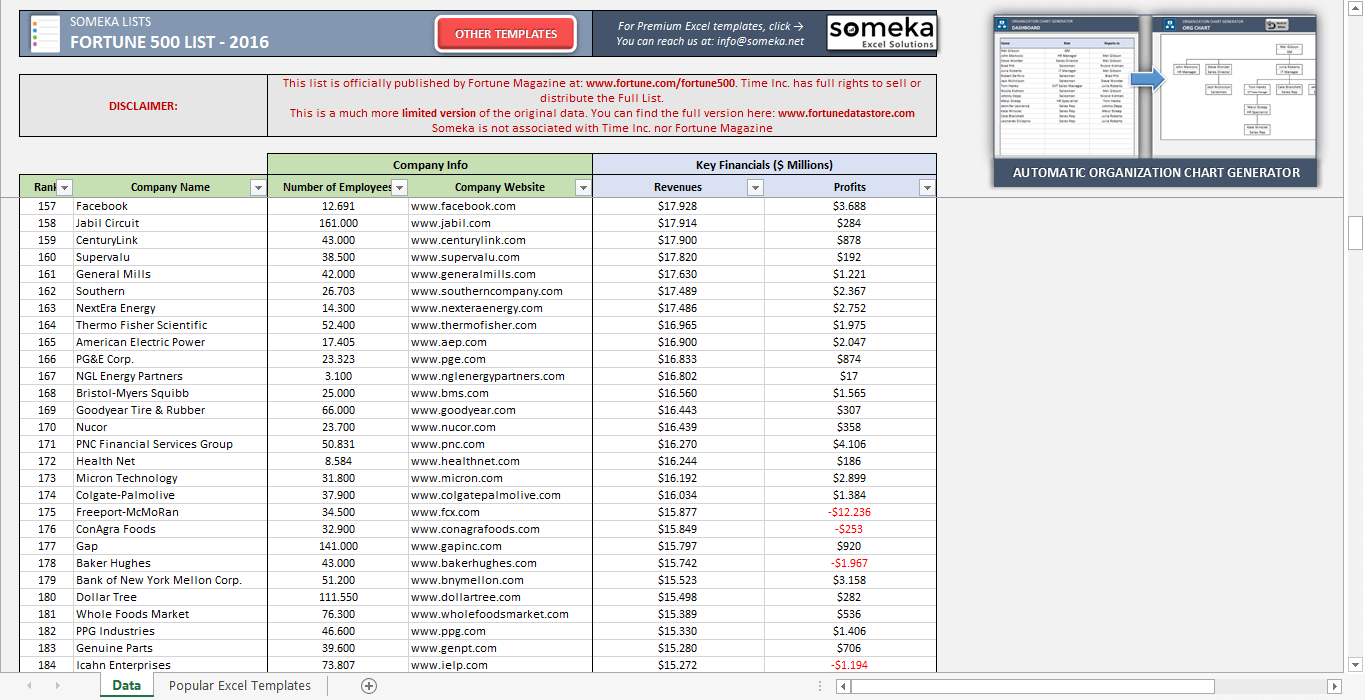The width and height of the screenshot is (1365, 700).
Task: Select the www.jabil.com website cell
Action: [x=500, y=223]
